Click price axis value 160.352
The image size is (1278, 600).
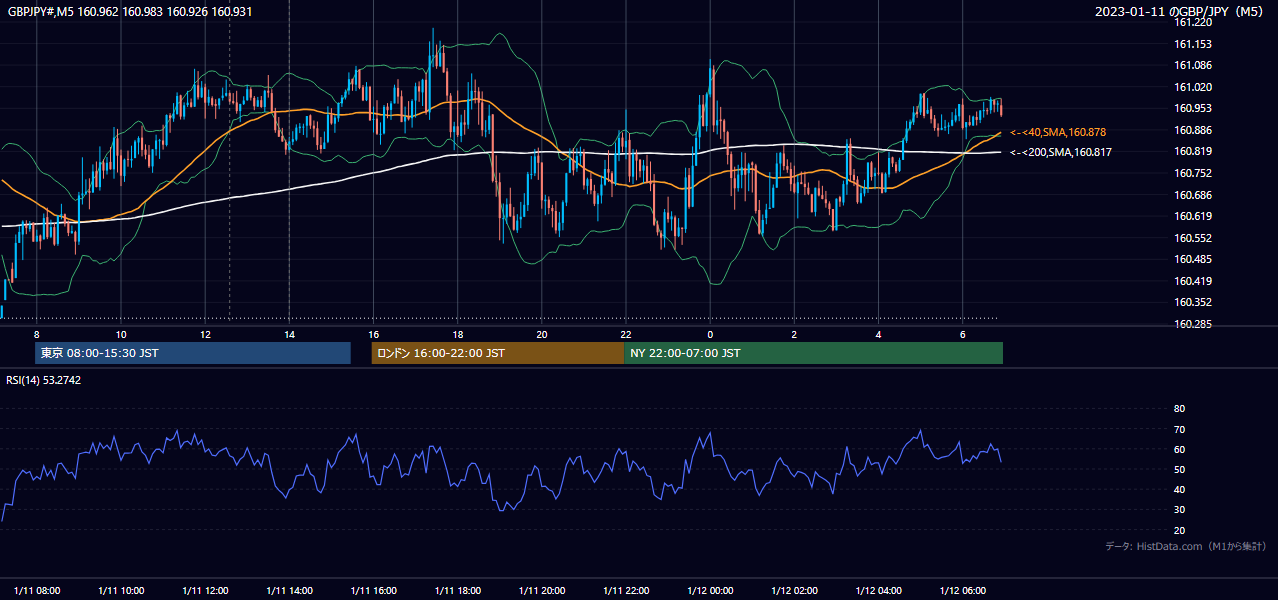(x=1192, y=302)
